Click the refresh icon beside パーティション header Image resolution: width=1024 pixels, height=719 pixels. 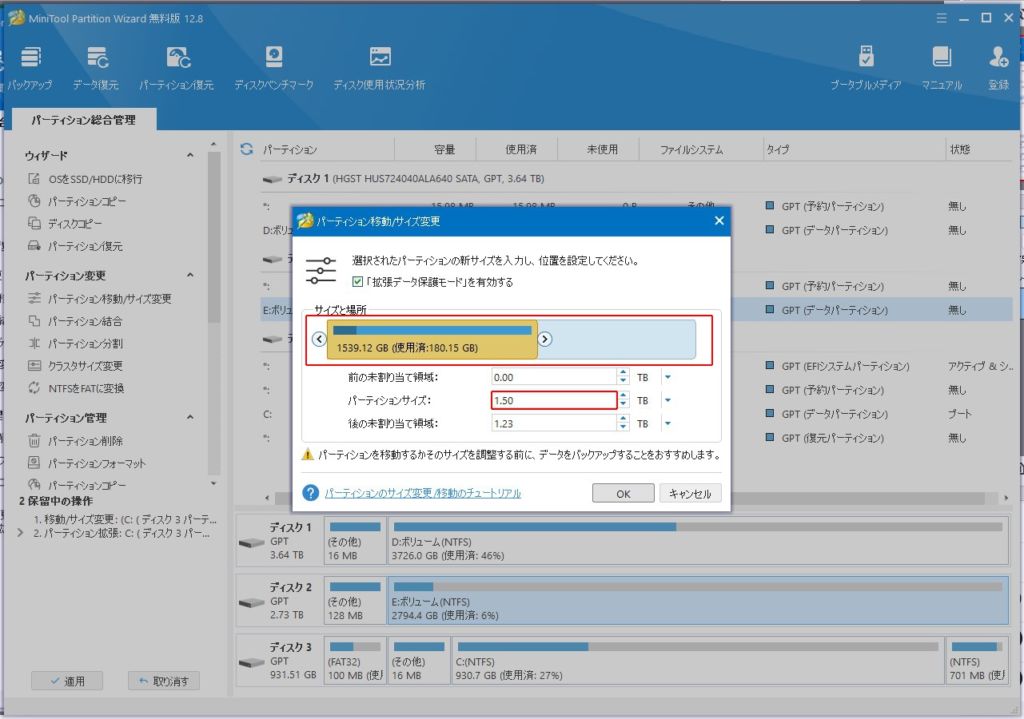coord(246,150)
